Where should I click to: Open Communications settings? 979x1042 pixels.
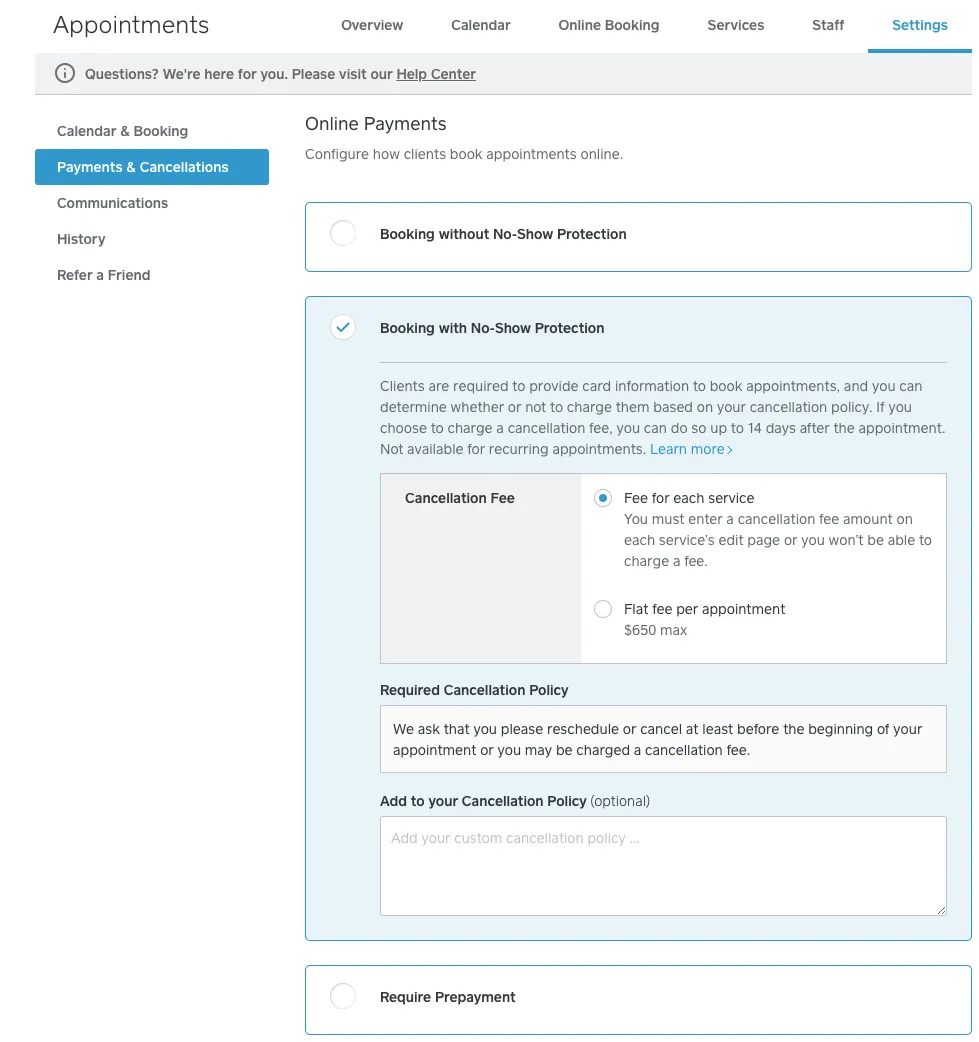click(x=112, y=203)
